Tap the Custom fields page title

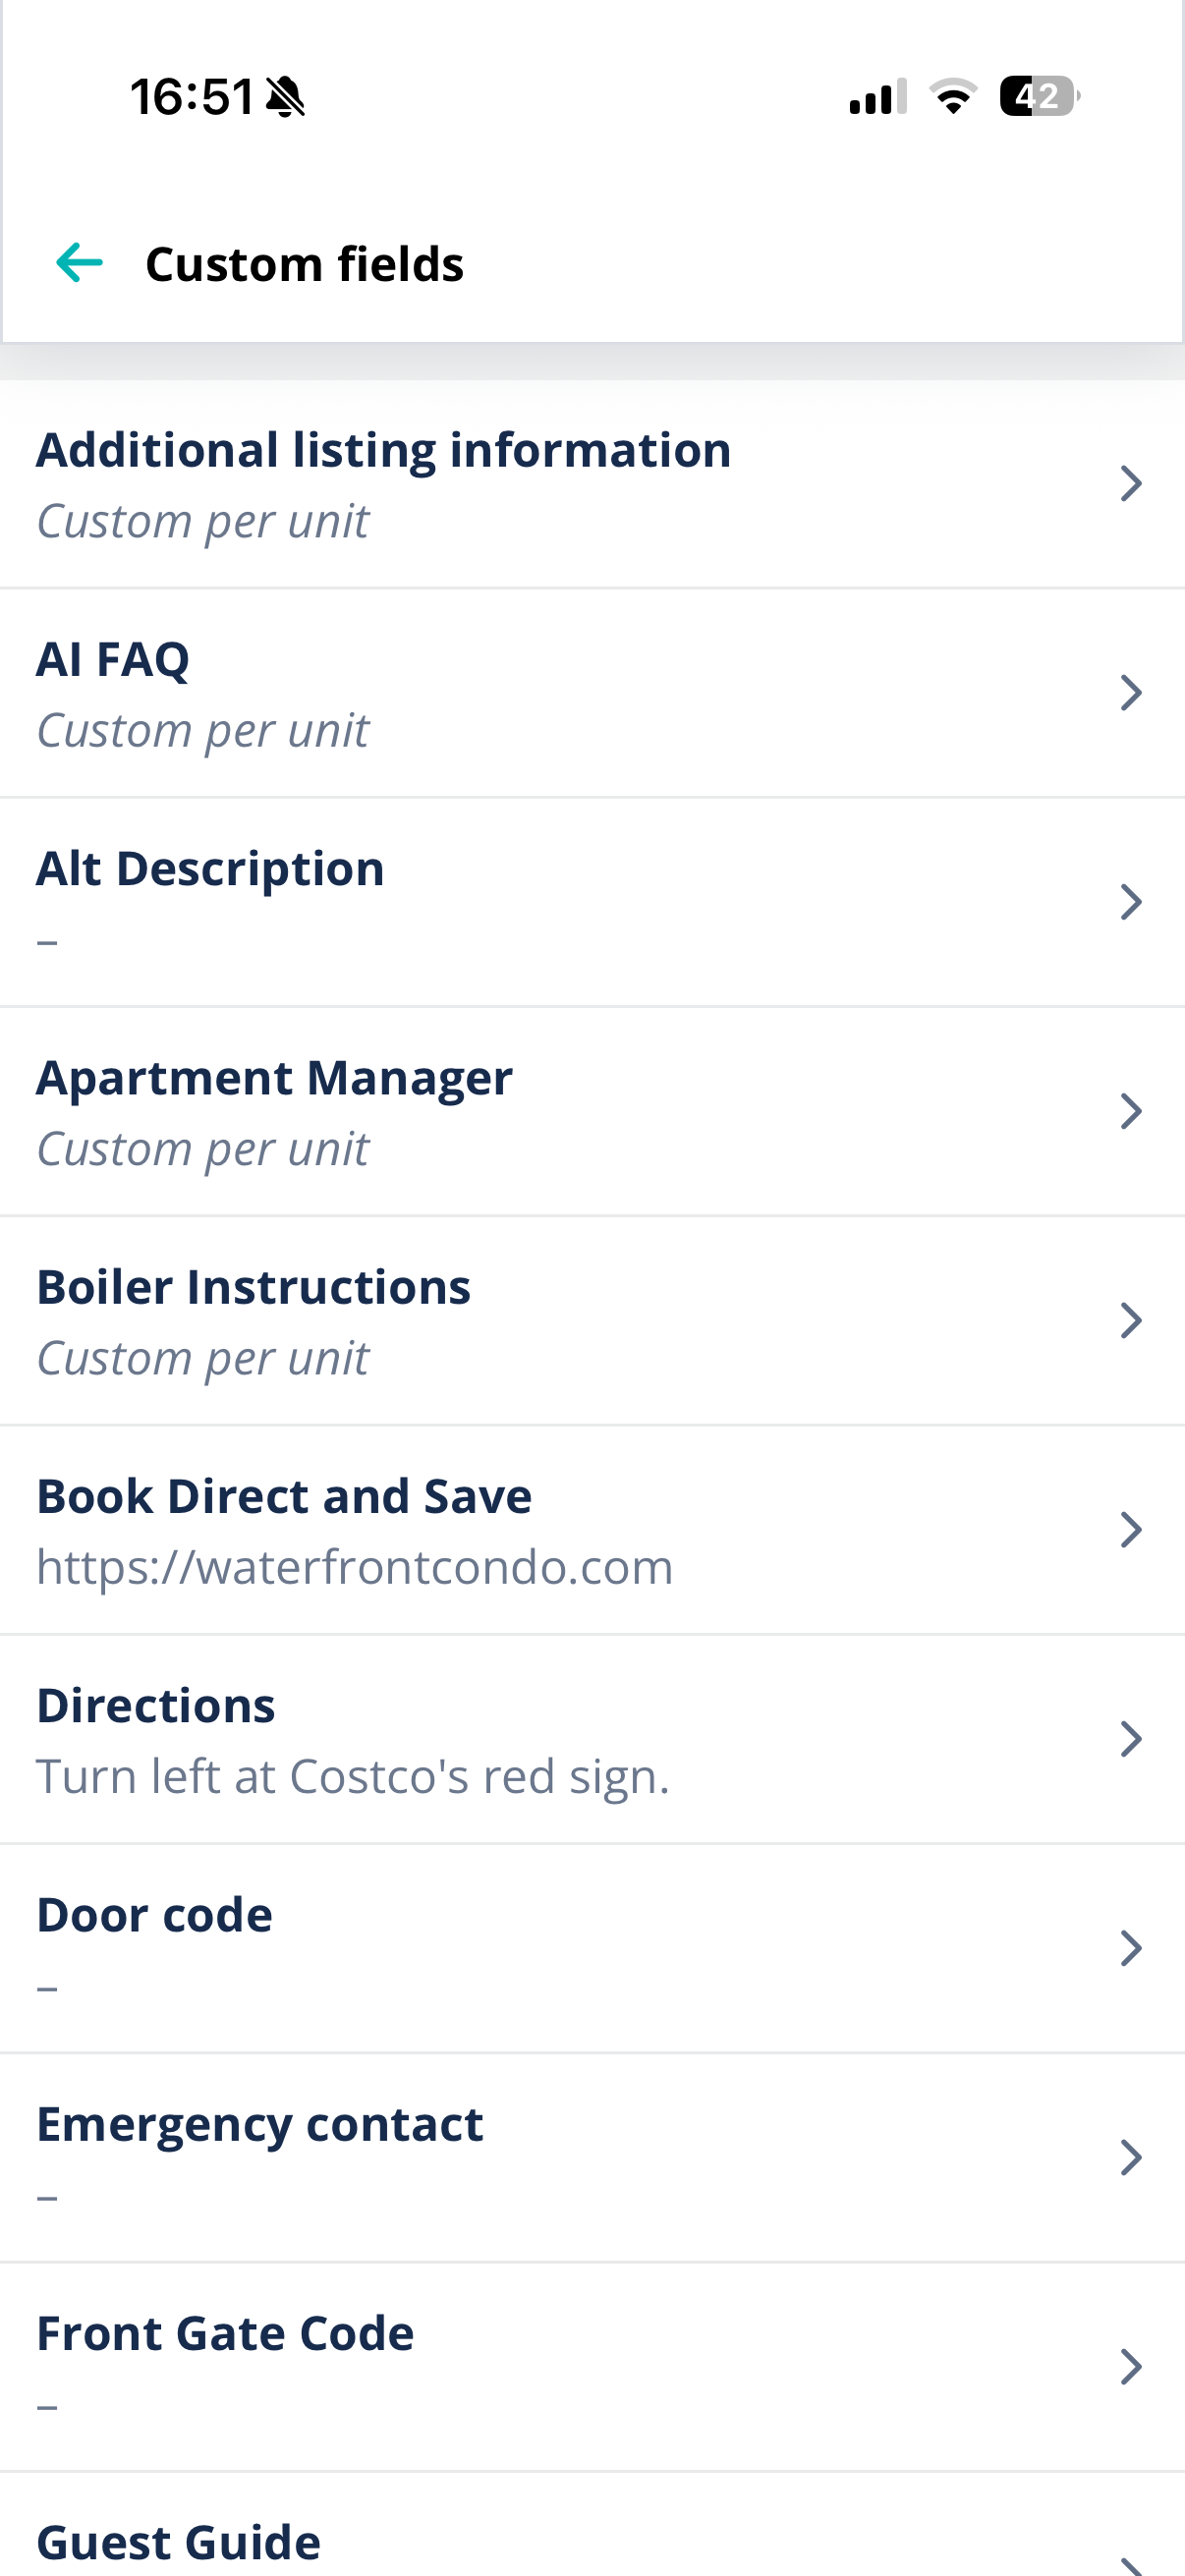point(304,265)
